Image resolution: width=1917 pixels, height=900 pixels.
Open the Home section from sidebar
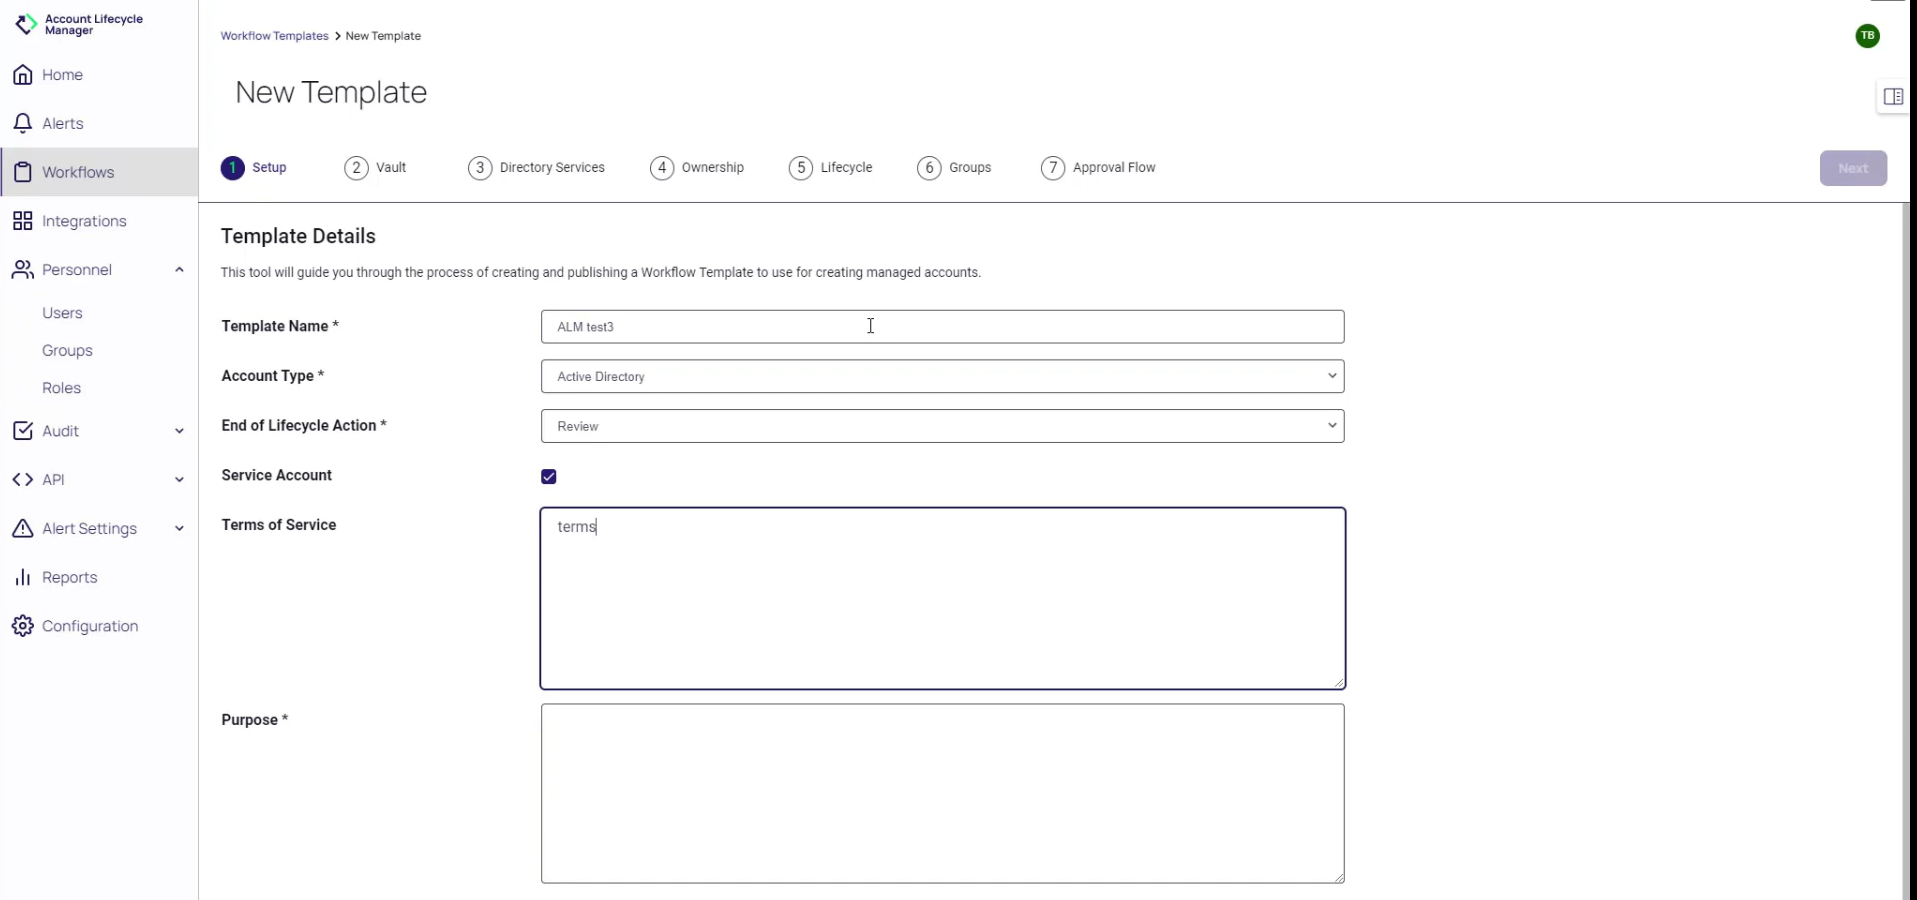tap(62, 74)
